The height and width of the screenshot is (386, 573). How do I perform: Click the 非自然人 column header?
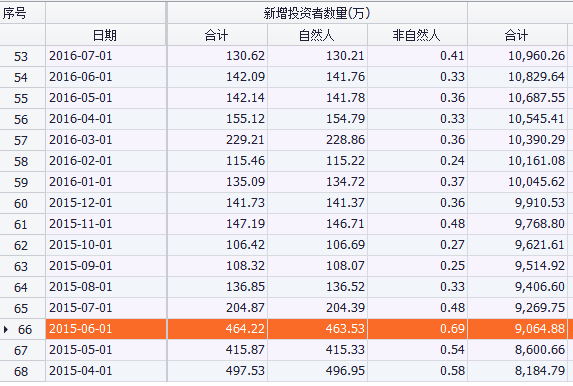pyautogui.click(x=417, y=35)
